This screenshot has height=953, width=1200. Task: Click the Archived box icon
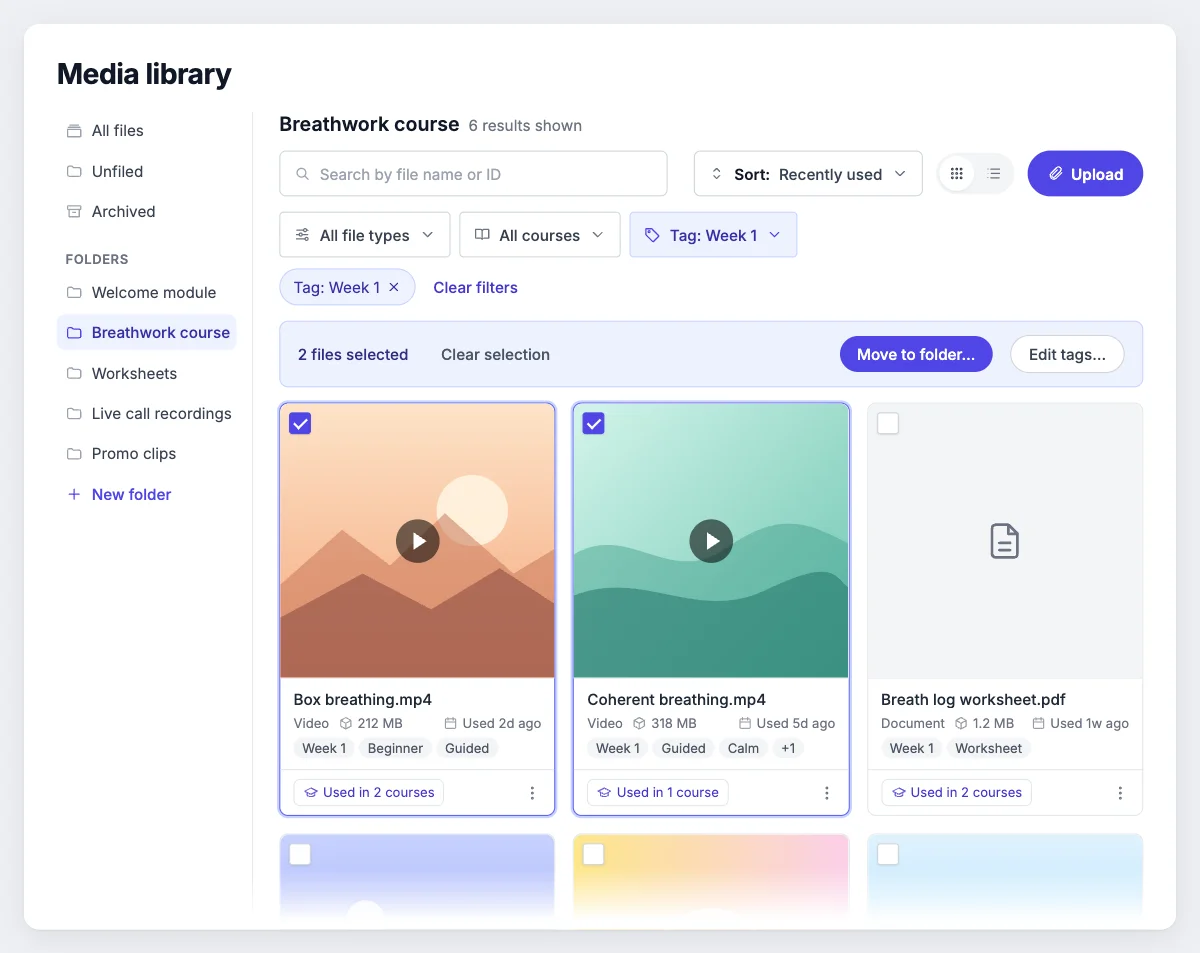74,211
